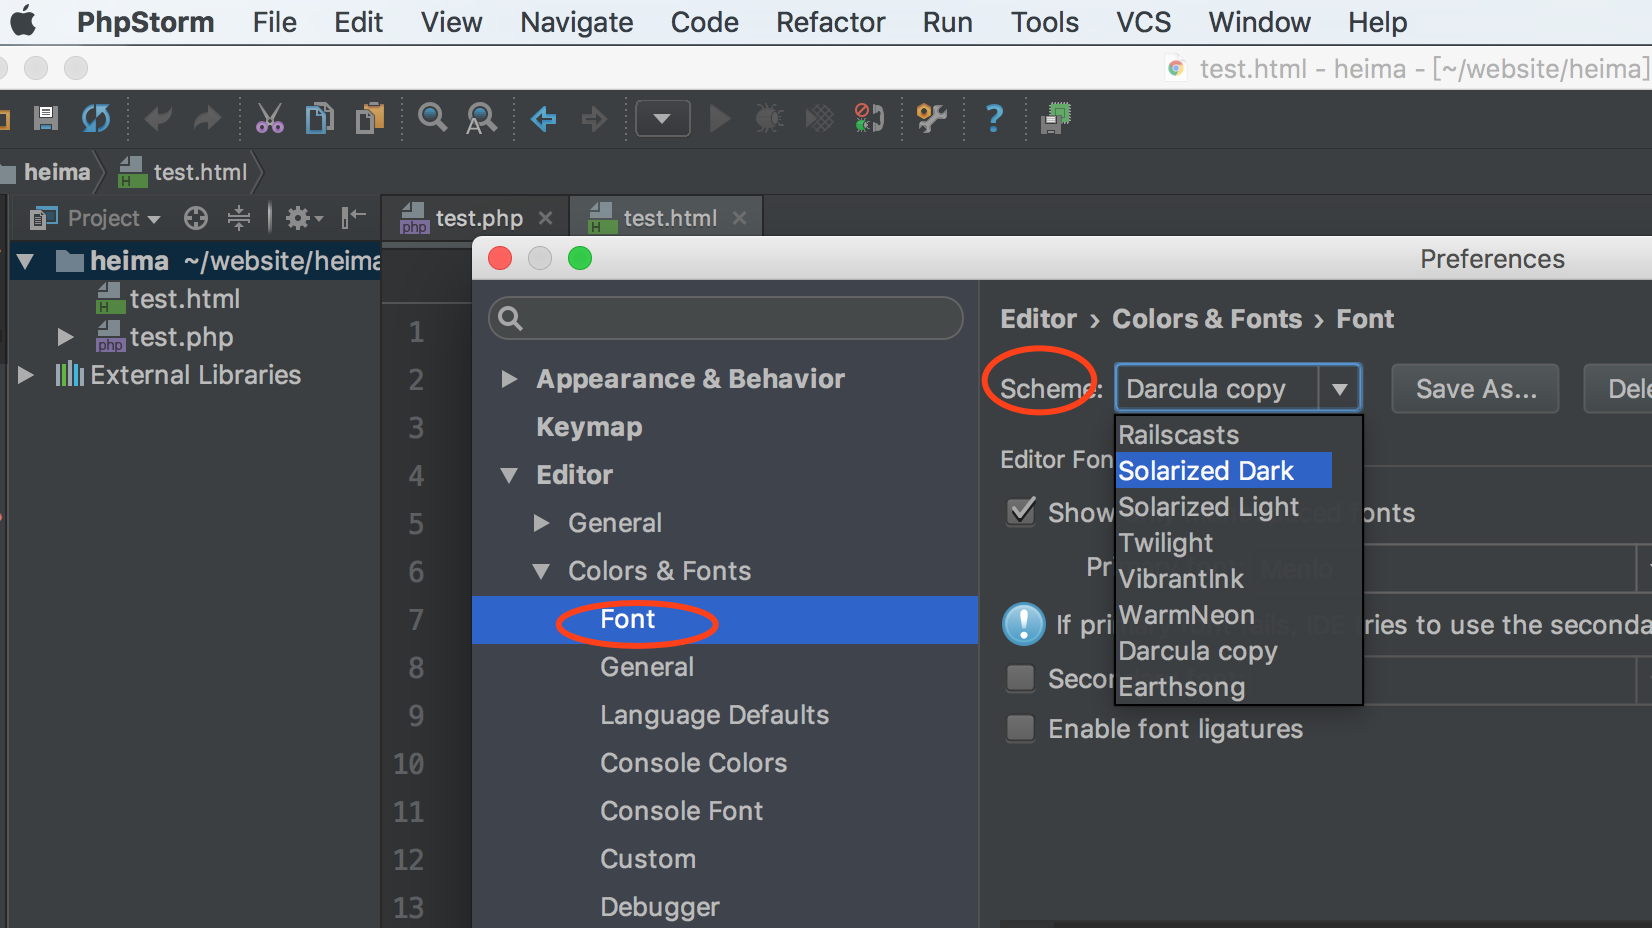
Task: Click heima breadcrumb in navigation bar
Action: (57, 172)
